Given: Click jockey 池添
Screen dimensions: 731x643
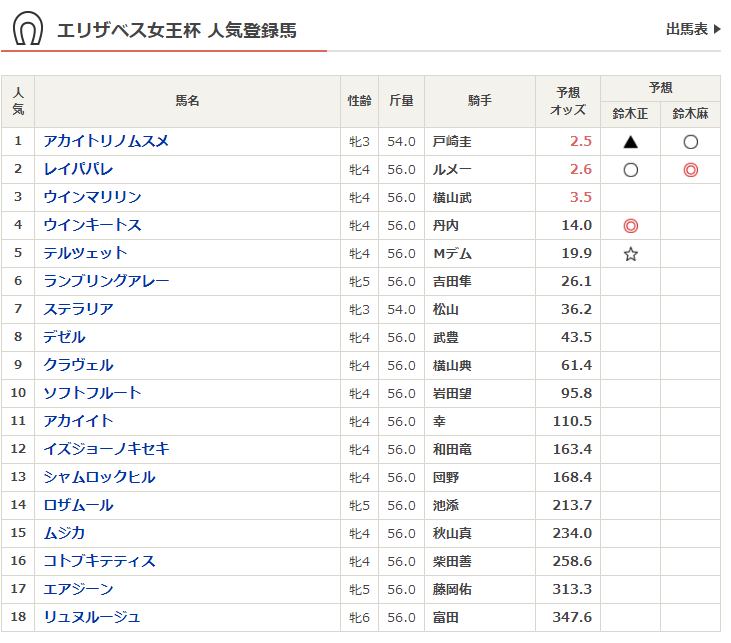Looking at the screenshot, I should click(446, 505).
